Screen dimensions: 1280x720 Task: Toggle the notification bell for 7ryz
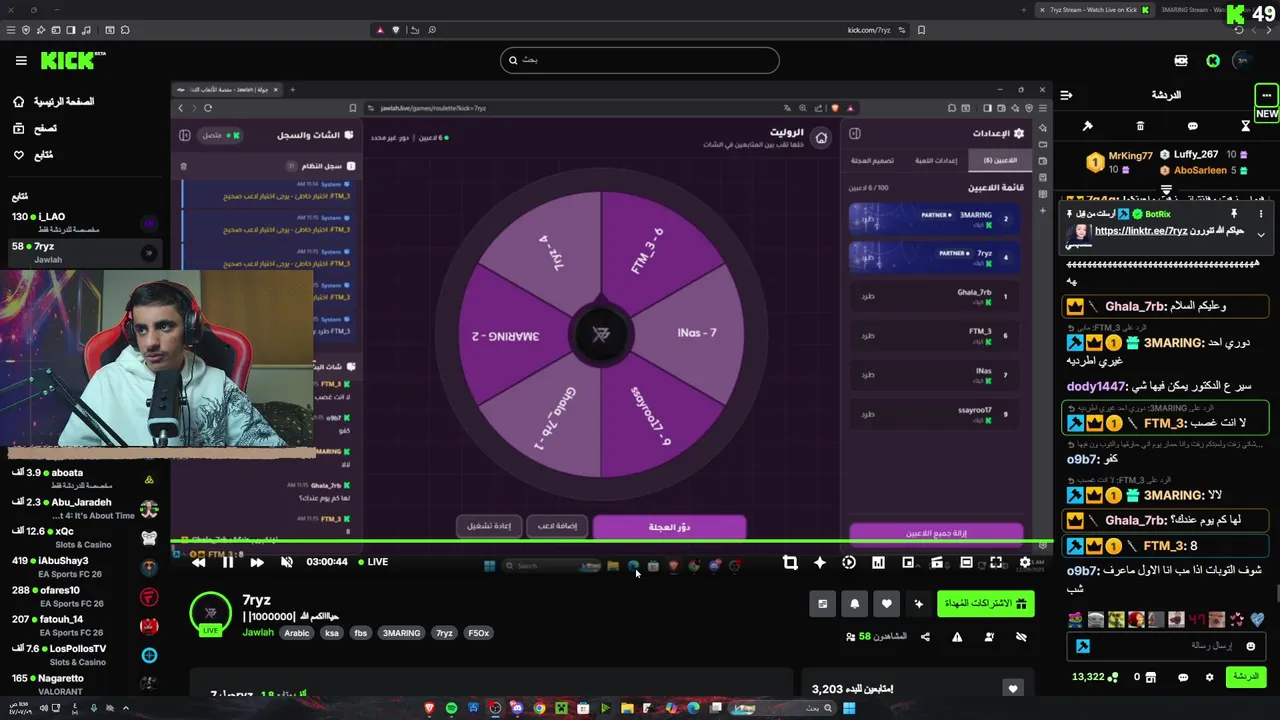point(854,603)
